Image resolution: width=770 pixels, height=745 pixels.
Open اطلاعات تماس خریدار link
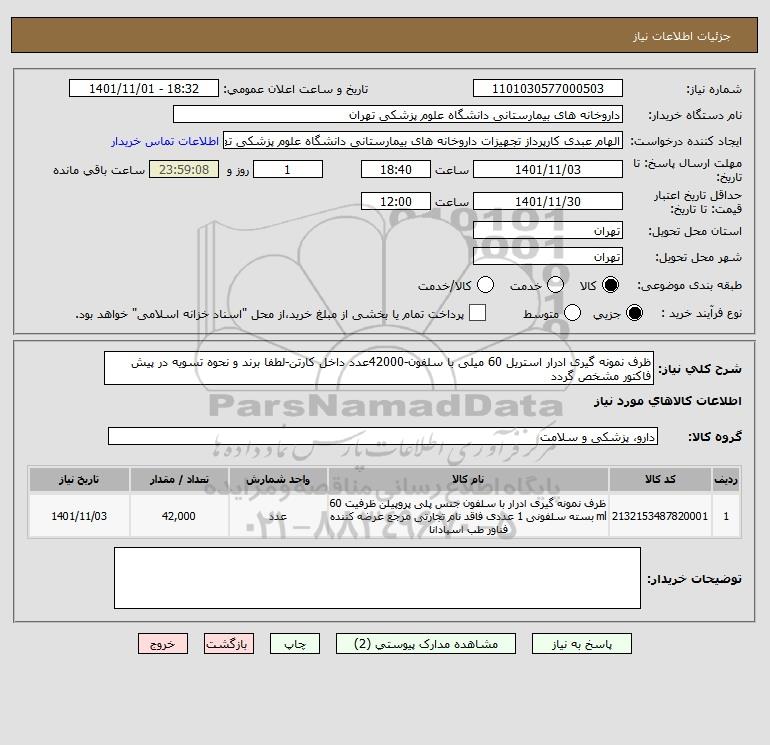point(165,141)
